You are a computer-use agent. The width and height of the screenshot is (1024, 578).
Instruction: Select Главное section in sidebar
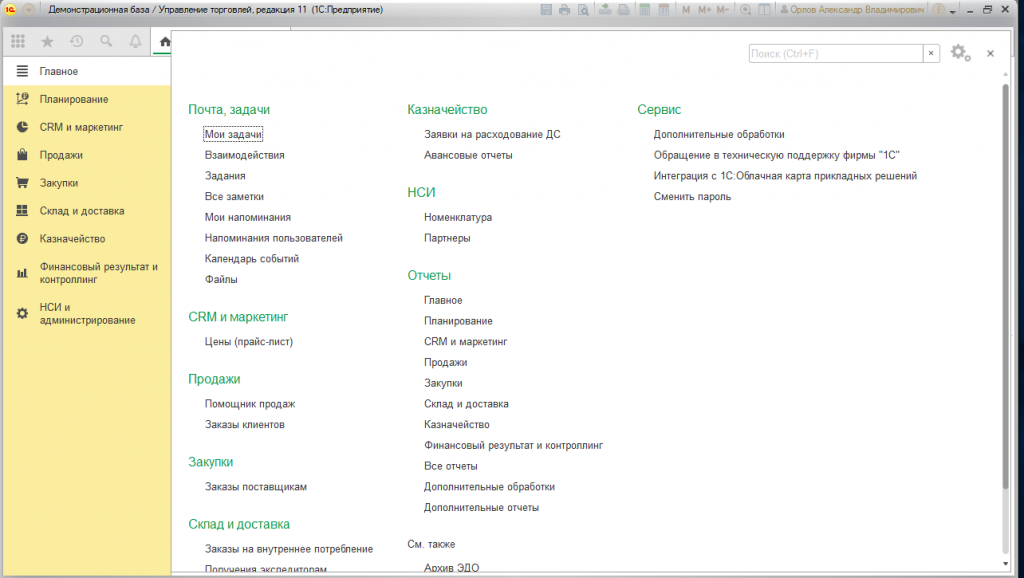pos(86,71)
